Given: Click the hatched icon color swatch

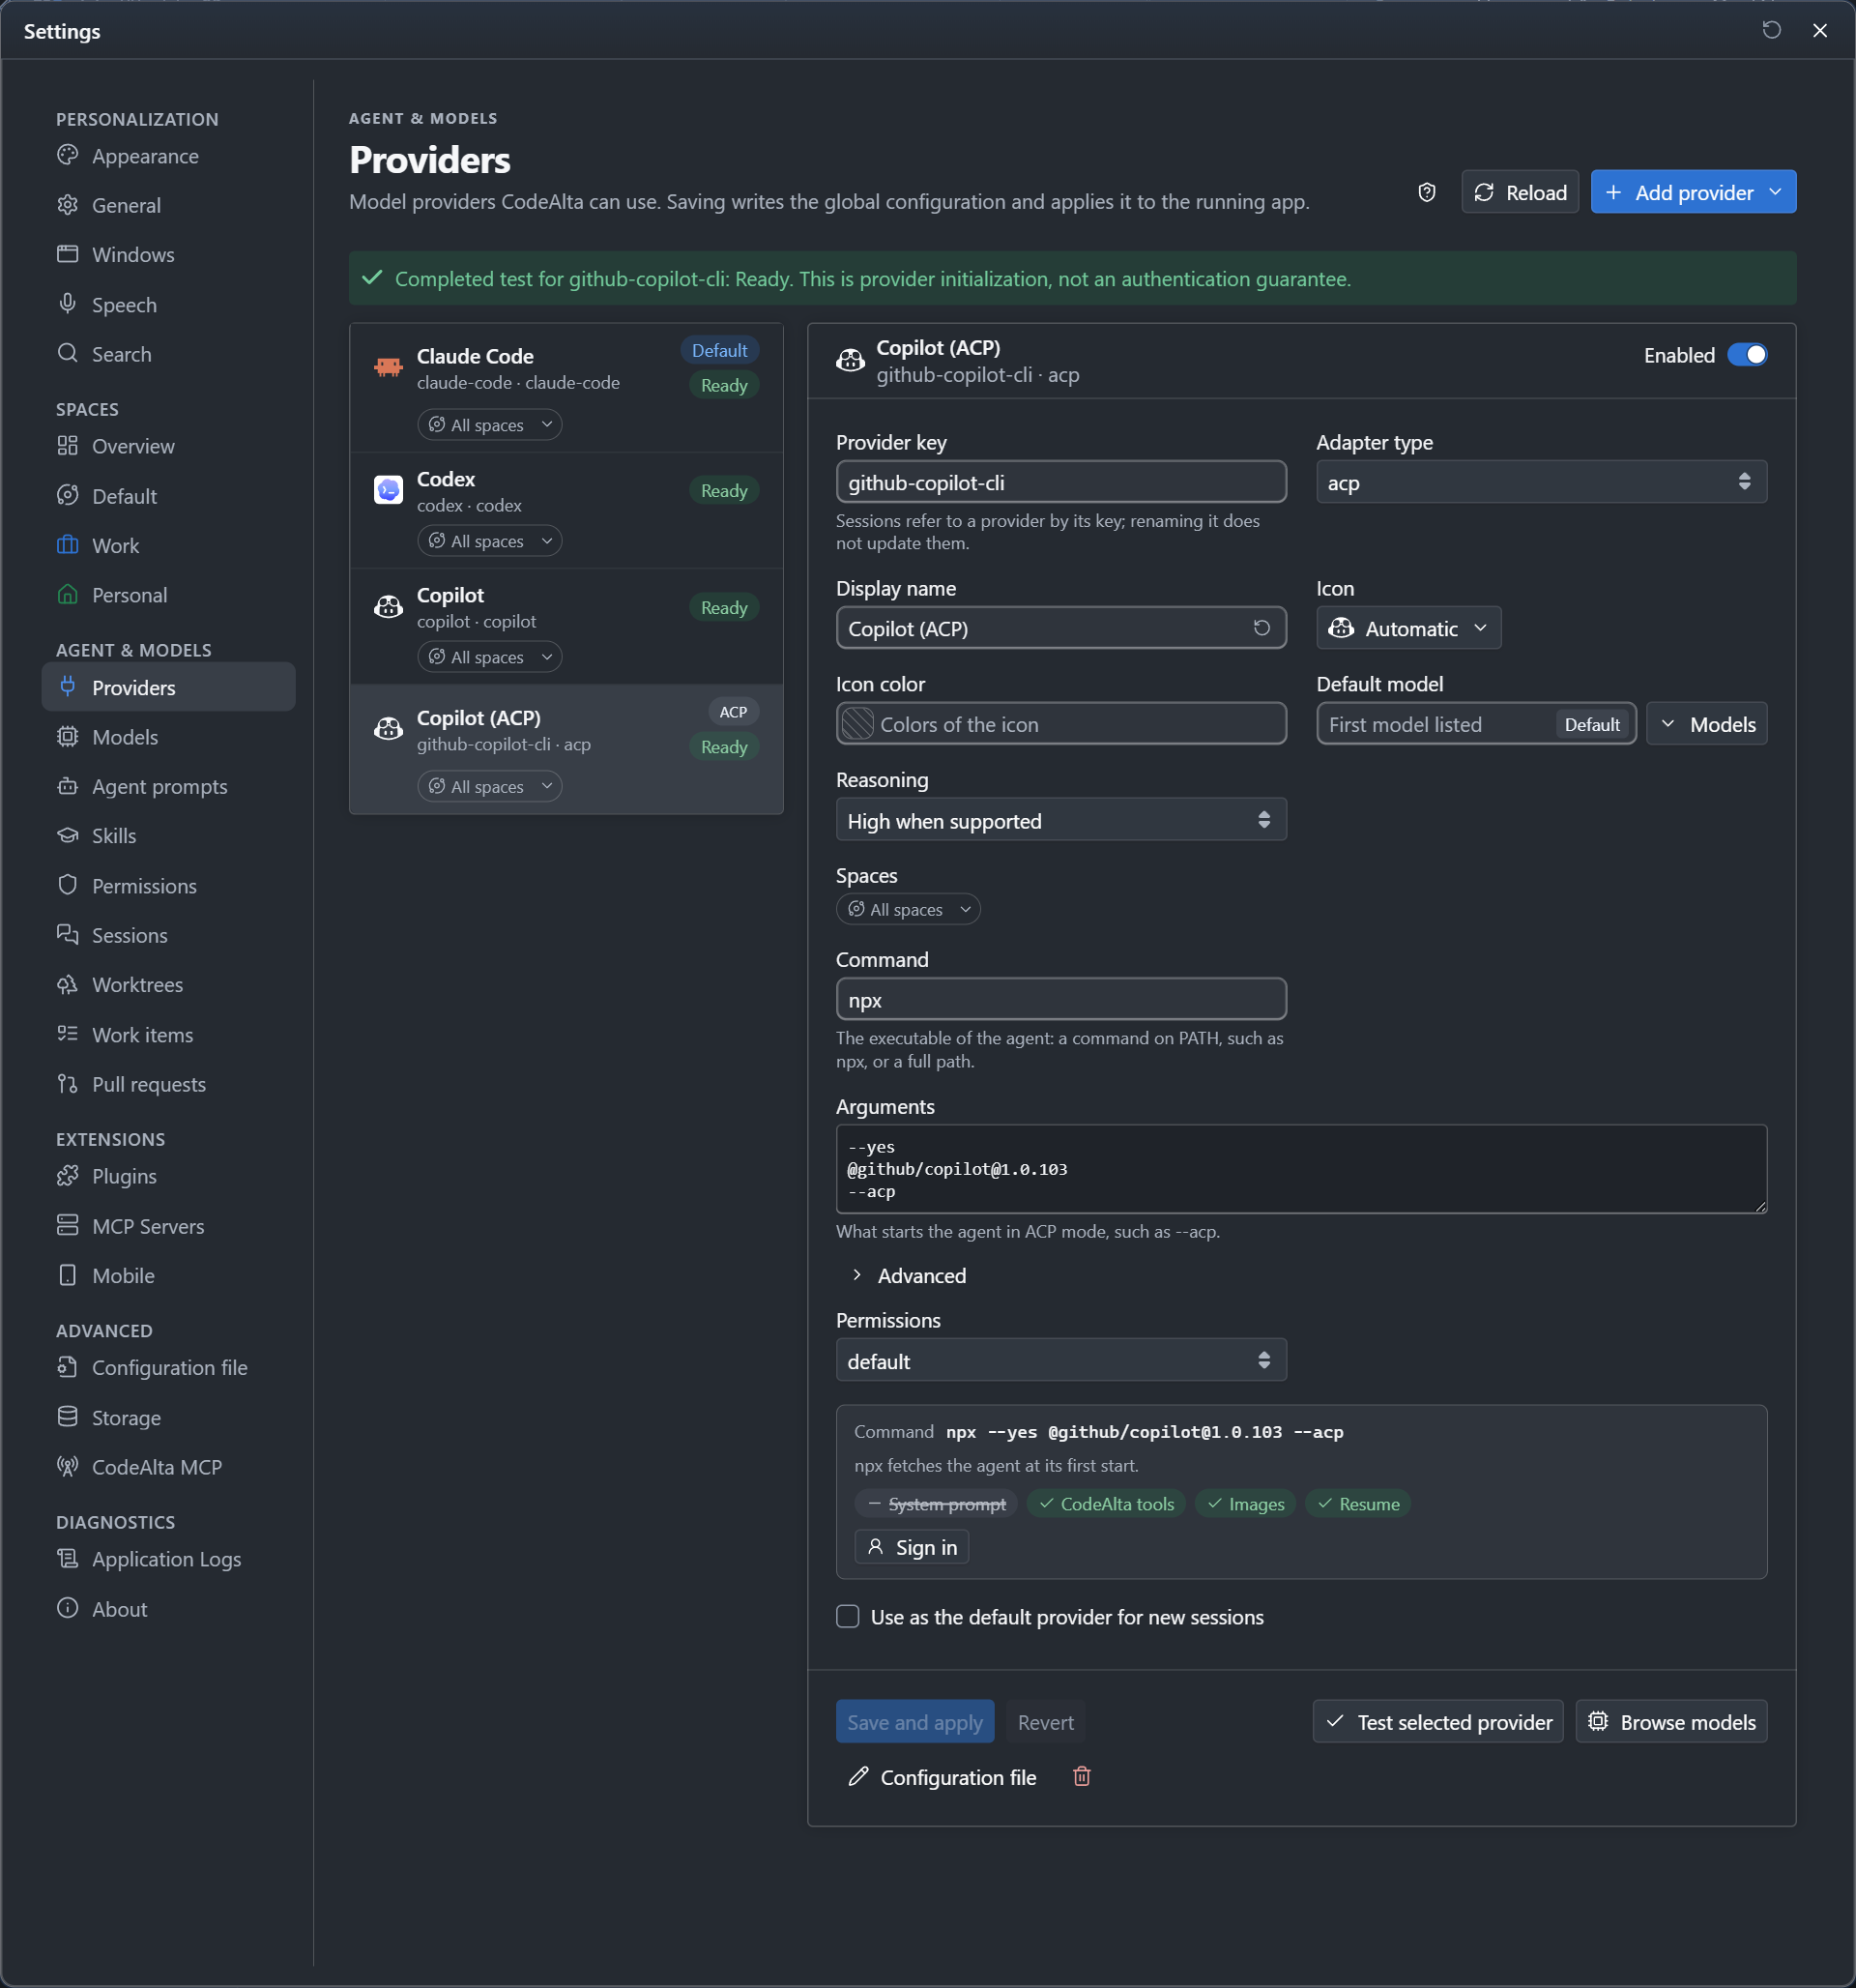Looking at the screenshot, I should tap(857, 723).
